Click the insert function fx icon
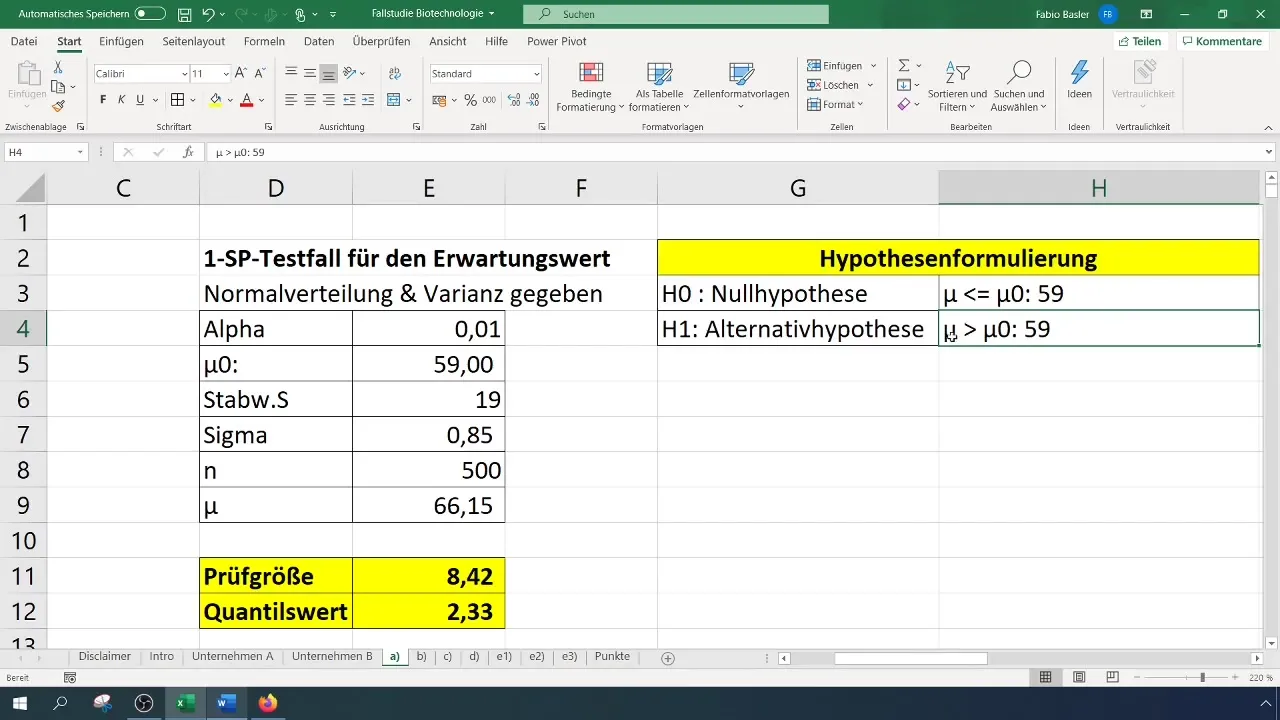The width and height of the screenshot is (1280, 720). (188, 152)
